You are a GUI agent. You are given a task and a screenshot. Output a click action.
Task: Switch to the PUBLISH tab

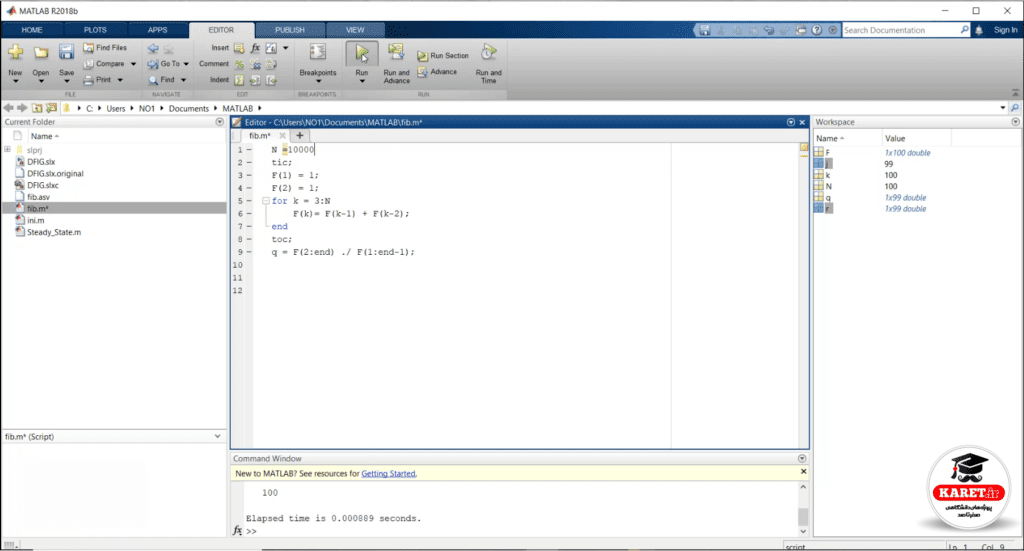coord(290,30)
